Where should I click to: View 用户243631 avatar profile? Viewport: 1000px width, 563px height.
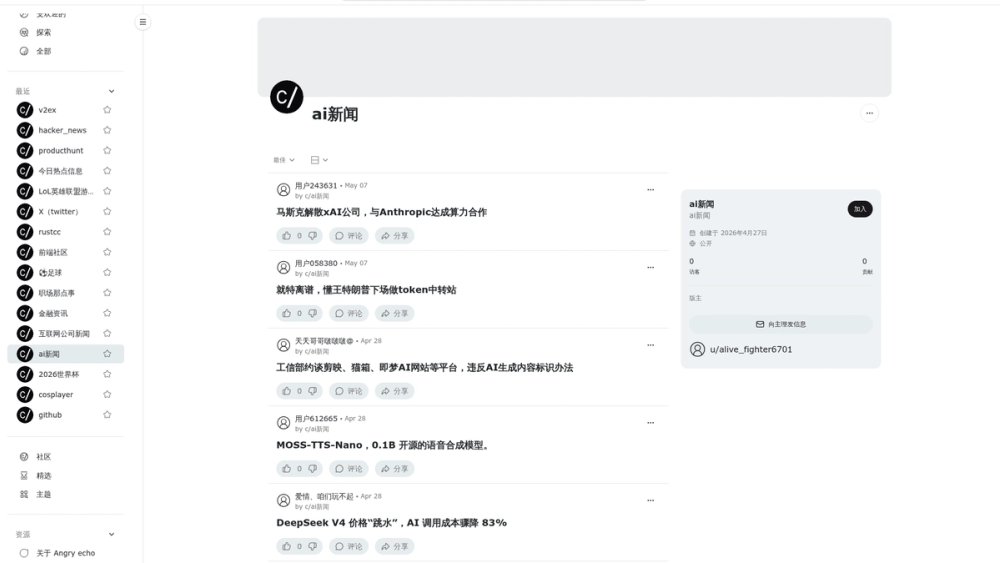pos(283,190)
